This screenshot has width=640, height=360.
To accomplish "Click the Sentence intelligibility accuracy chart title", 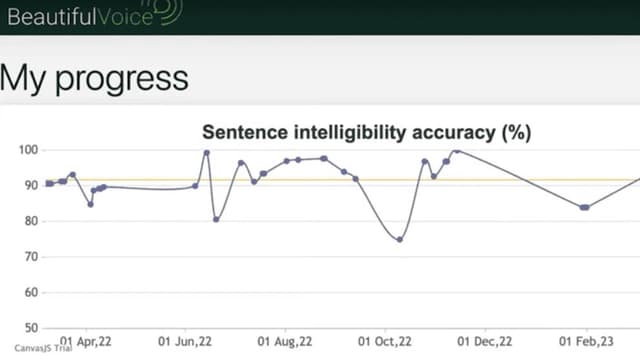I will click(x=367, y=132).
